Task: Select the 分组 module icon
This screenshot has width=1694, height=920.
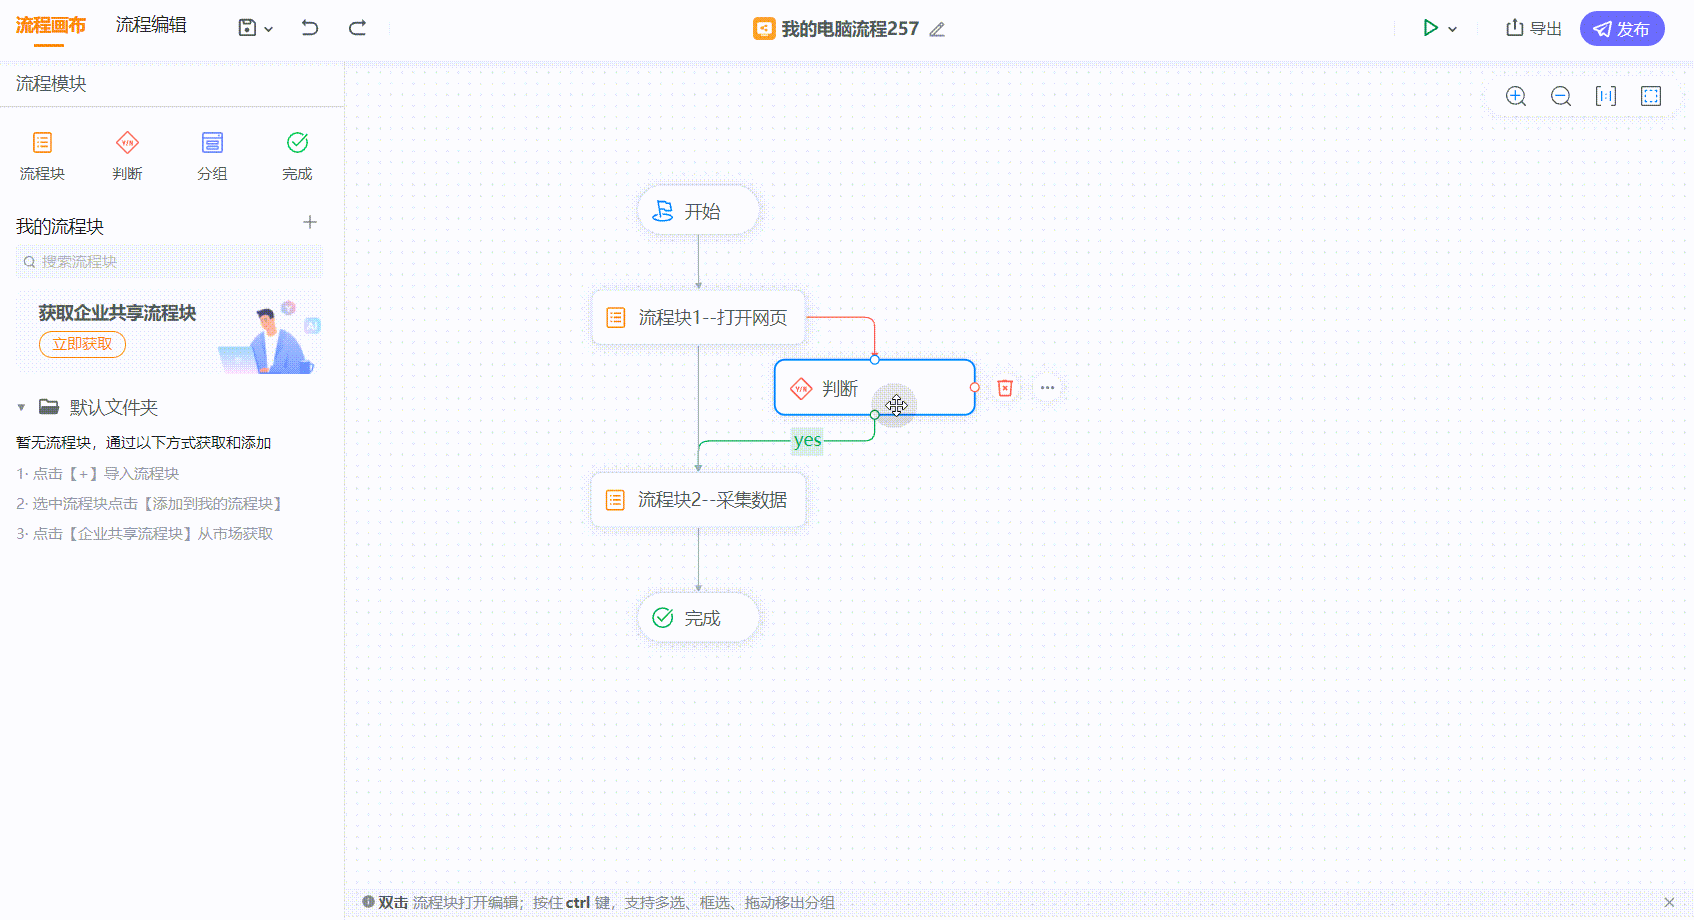Action: [x=212, y=143]
